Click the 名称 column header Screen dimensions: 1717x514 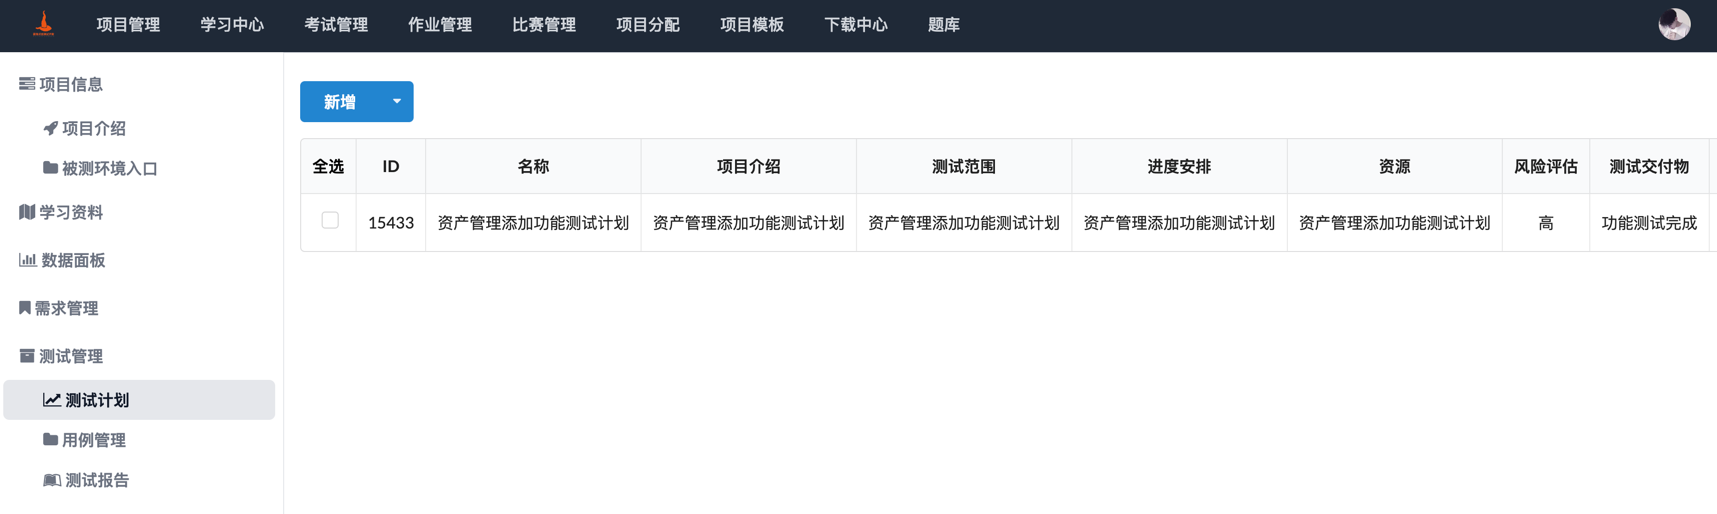(533, 166)
